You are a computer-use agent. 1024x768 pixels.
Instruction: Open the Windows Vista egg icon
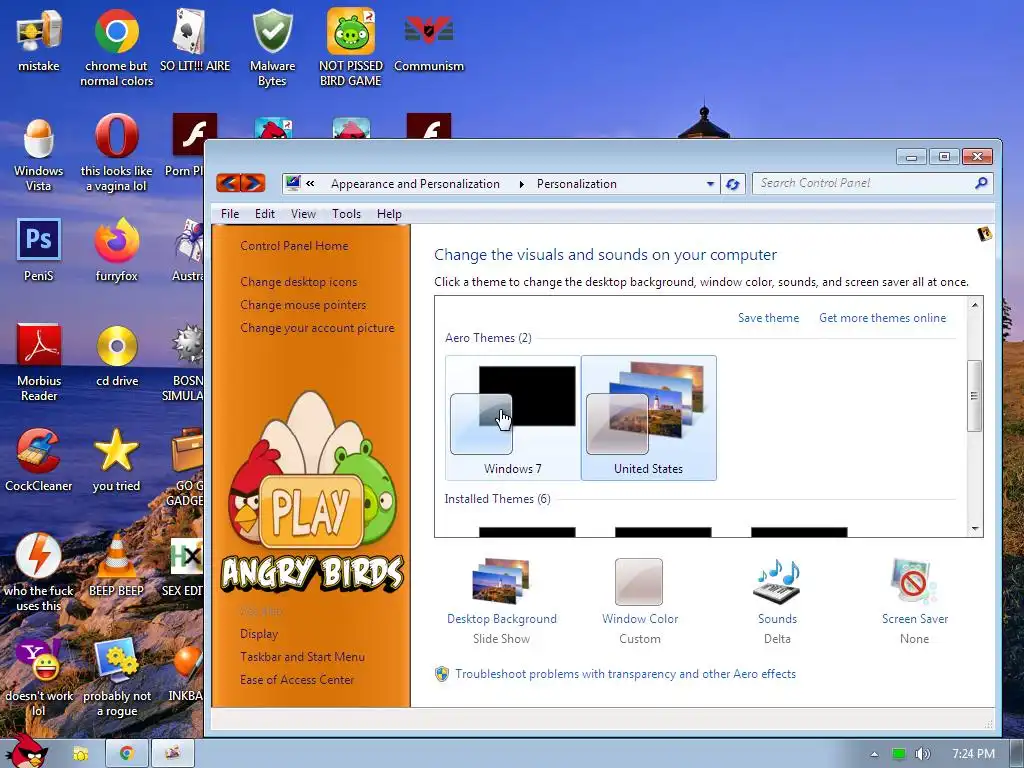click(x=39, y=153)
